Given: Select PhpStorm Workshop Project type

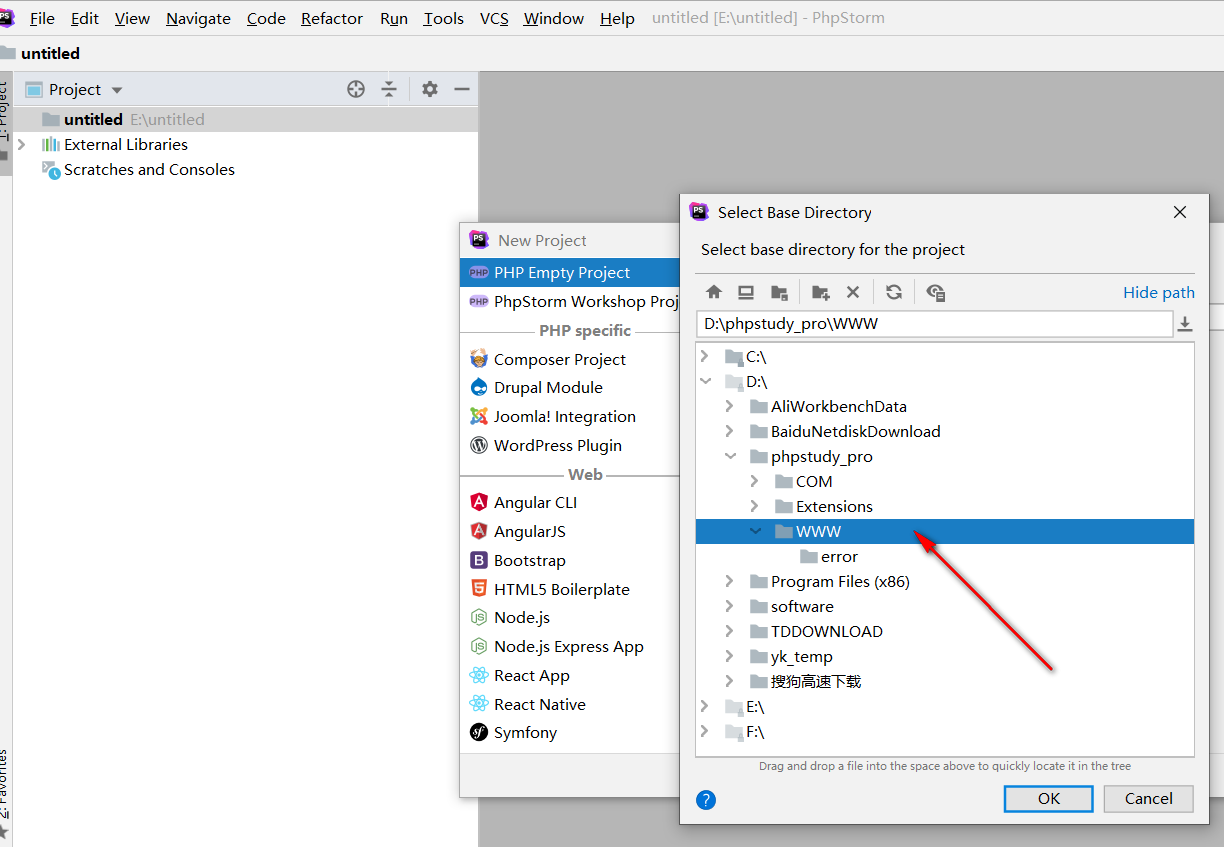Looking at the screenshot, I should point(570,301).
